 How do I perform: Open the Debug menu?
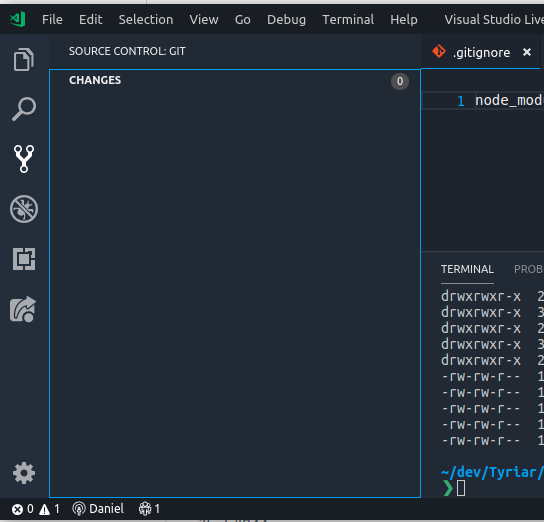(x=286, y=19)
